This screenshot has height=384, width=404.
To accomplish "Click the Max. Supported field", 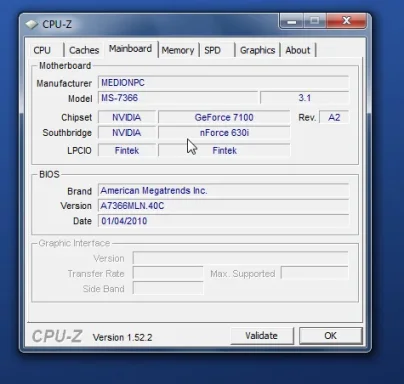I will pos(314,273).
